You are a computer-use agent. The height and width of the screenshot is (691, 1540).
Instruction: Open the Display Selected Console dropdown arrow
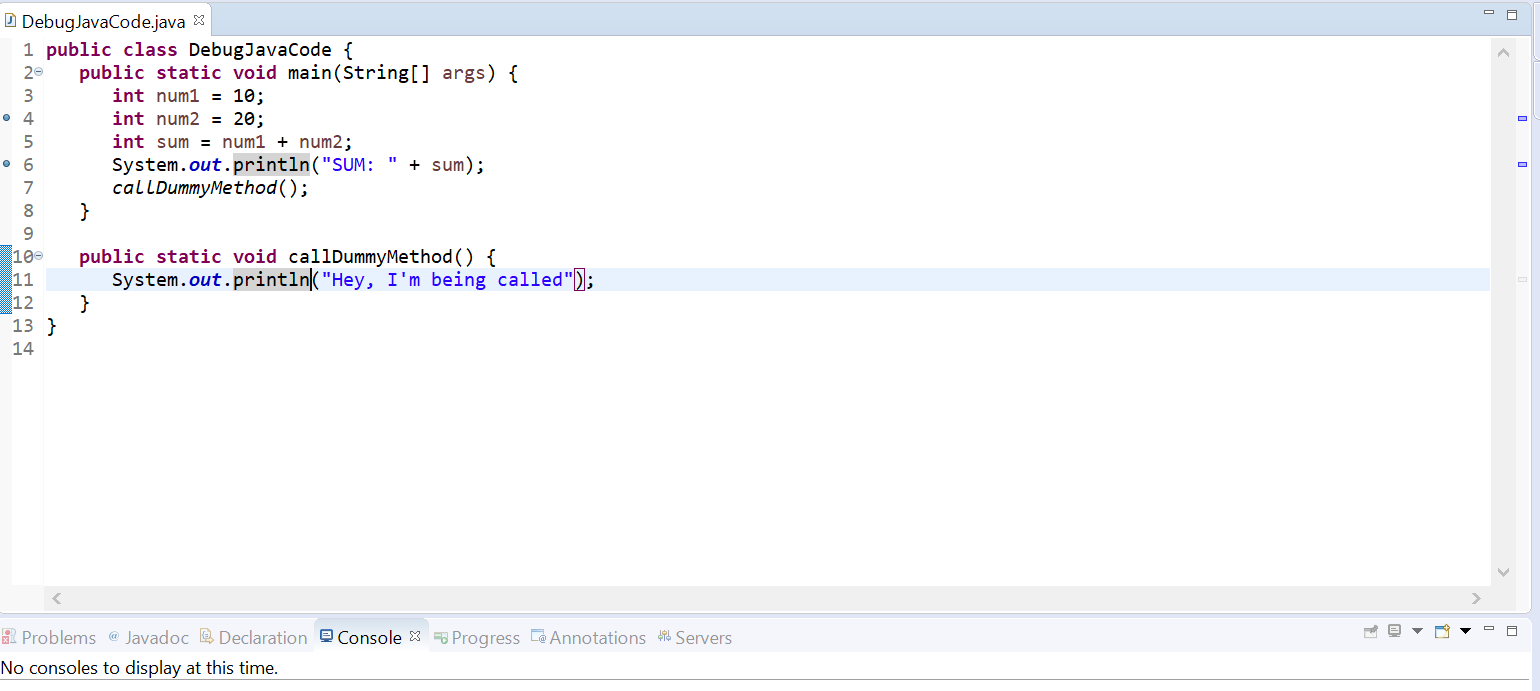tap(1417, 631)
